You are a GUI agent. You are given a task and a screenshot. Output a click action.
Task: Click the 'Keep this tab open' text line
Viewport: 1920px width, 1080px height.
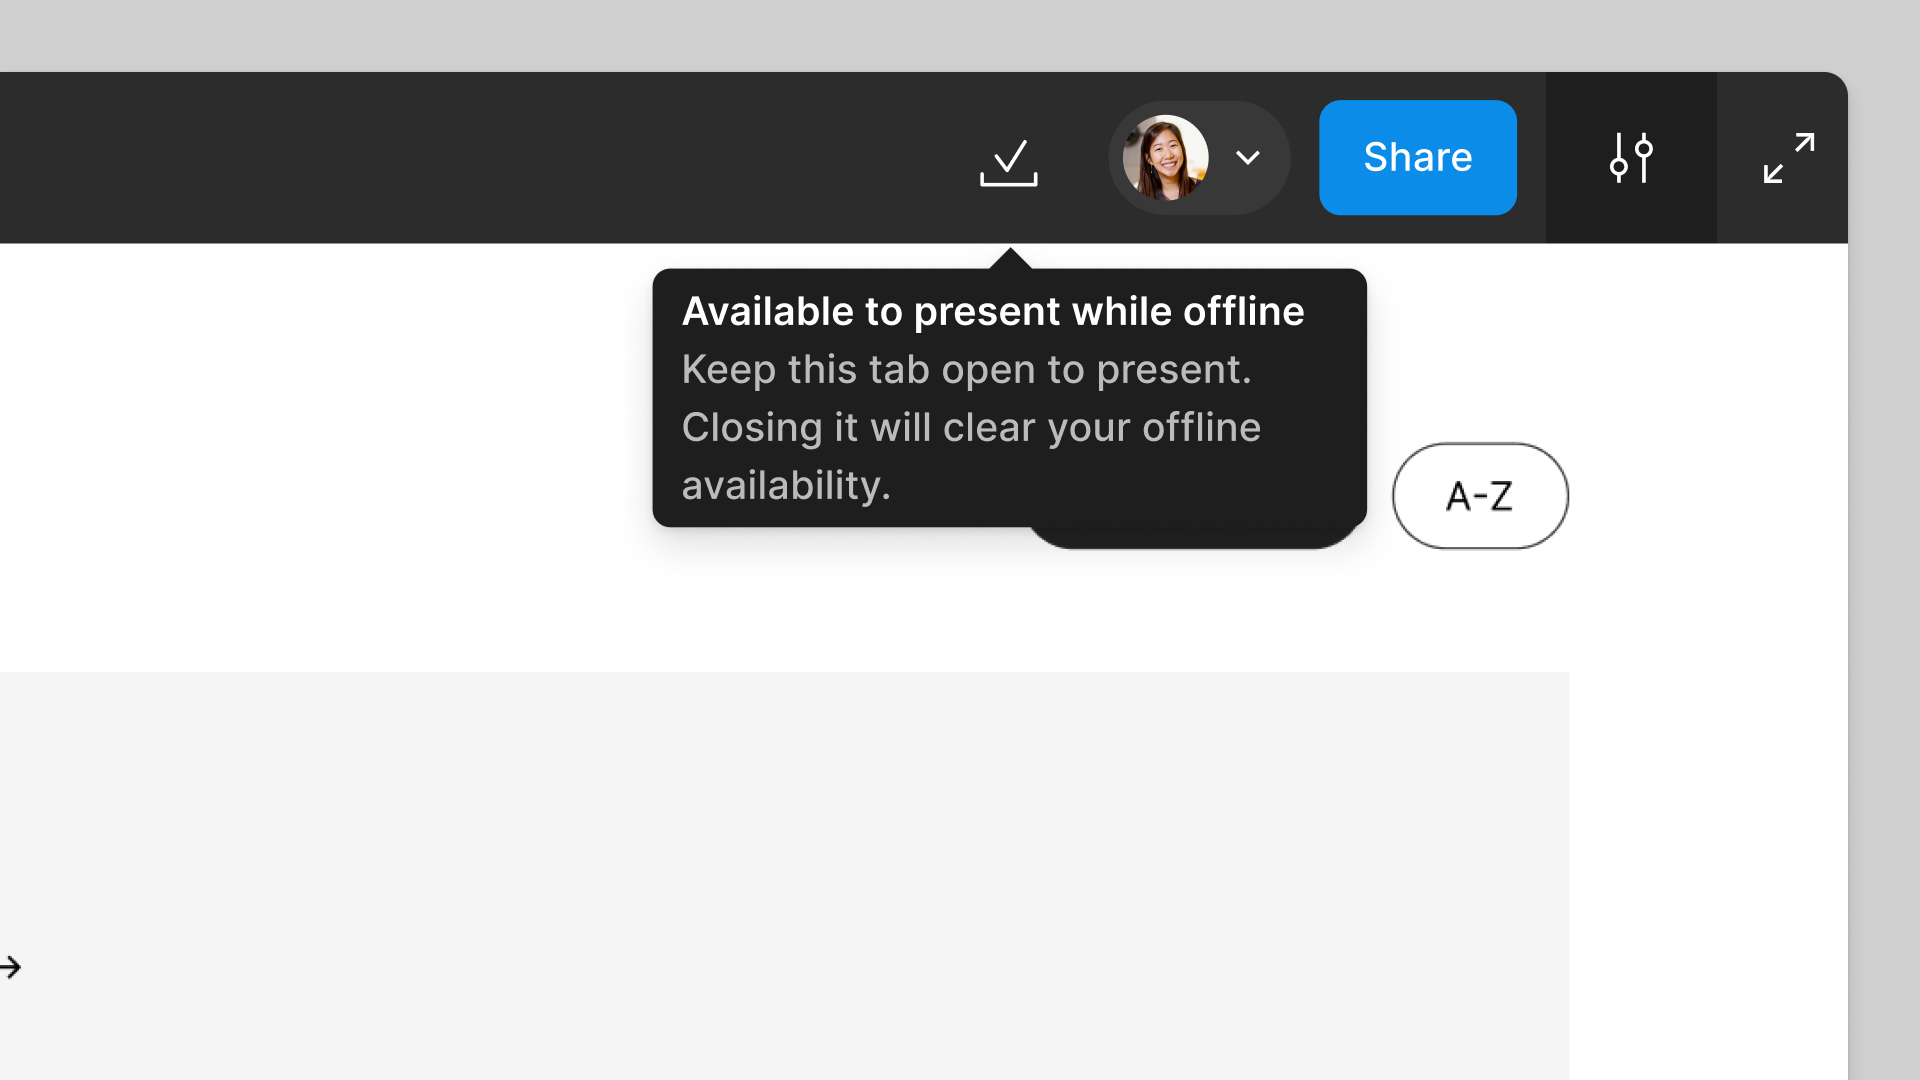pos(966,370)
